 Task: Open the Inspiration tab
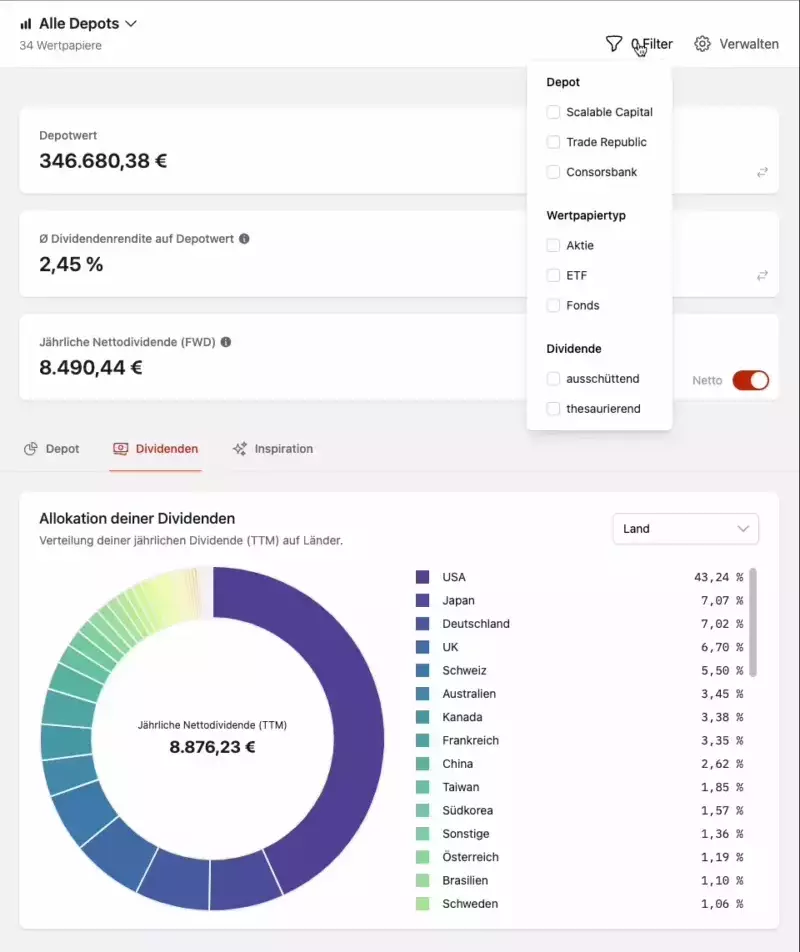(273, 449)
